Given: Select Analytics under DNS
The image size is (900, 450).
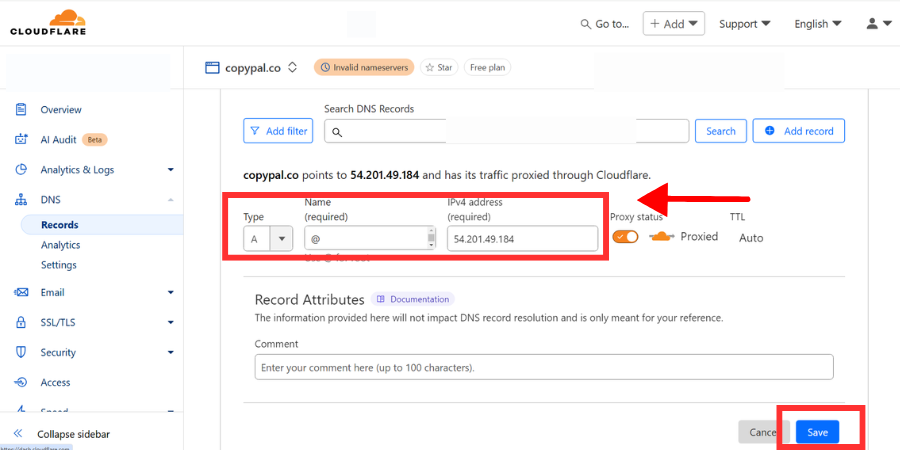Looking at the screenshot, I should (60, 245).
